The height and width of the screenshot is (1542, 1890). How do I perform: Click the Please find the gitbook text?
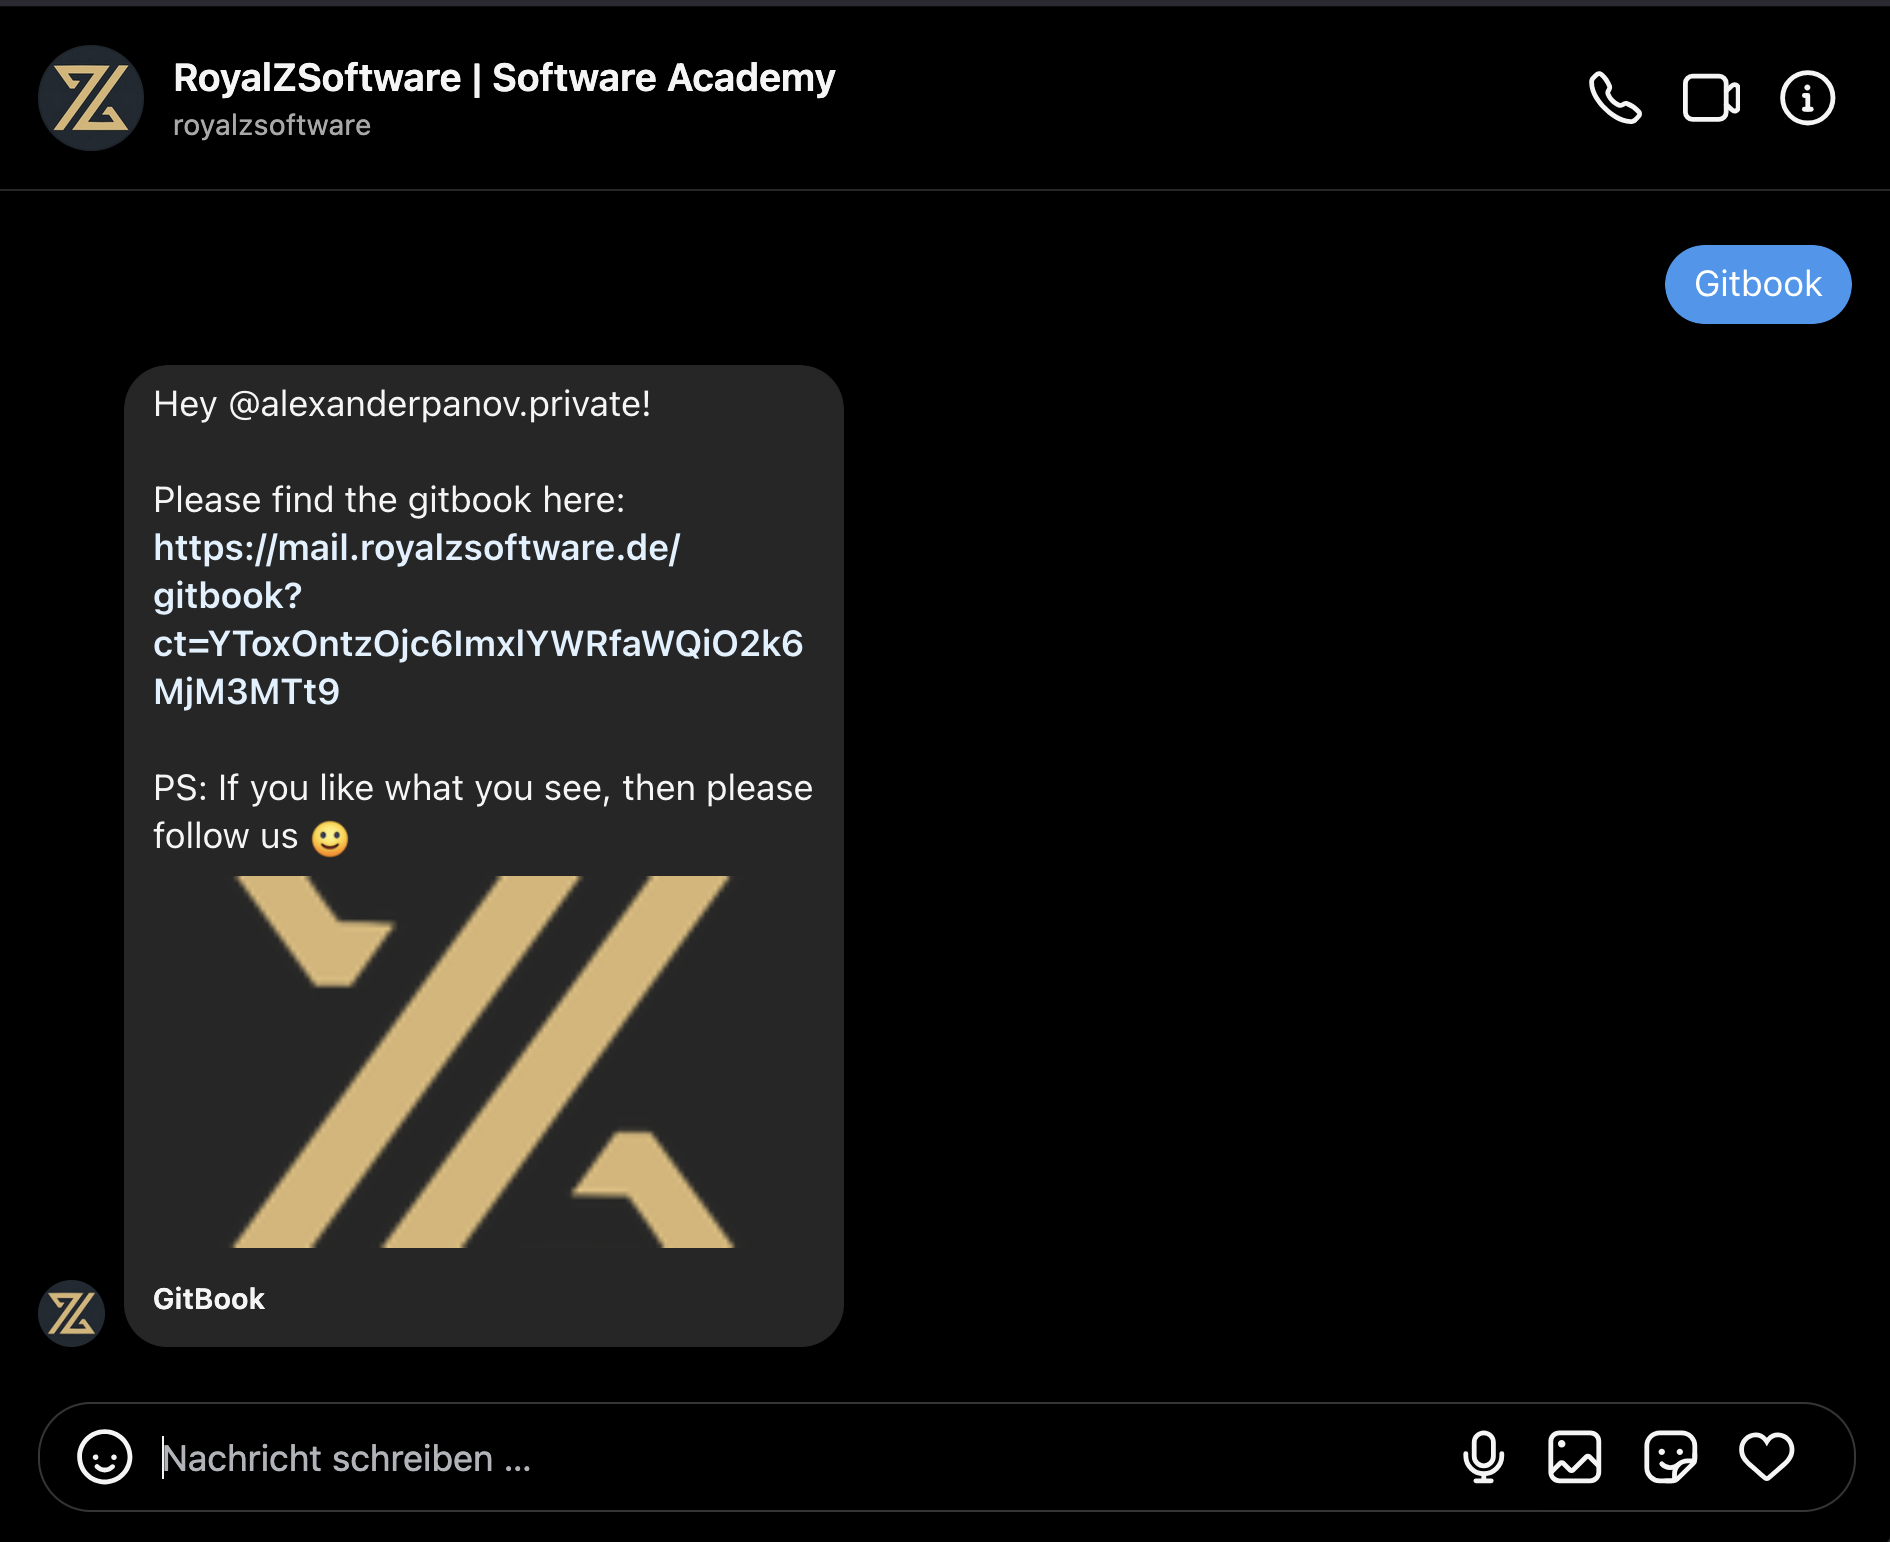[389, 500]
